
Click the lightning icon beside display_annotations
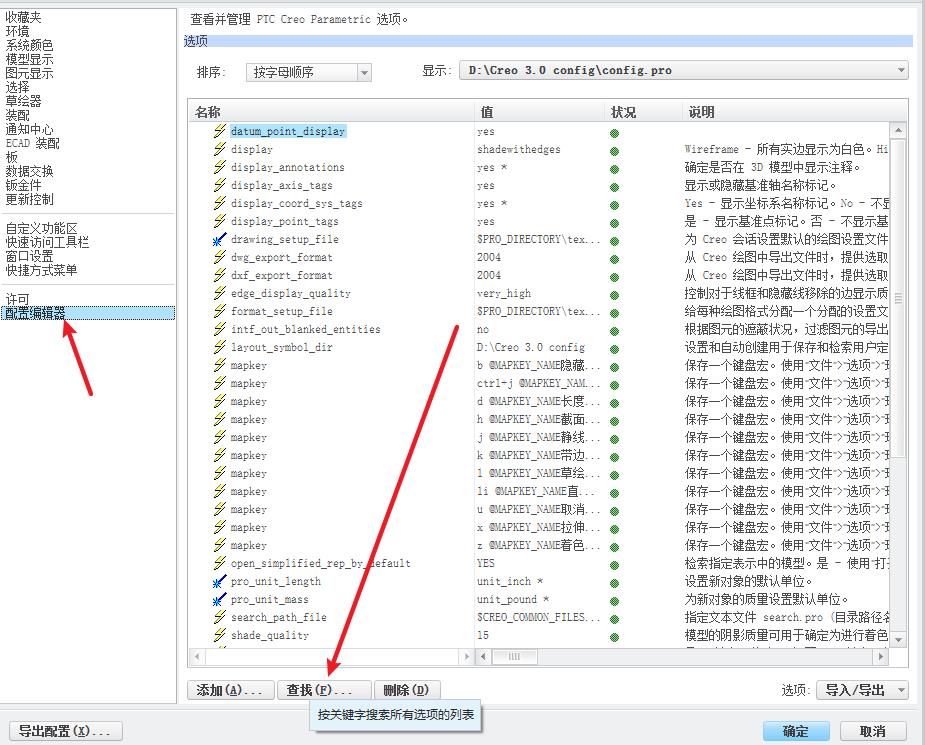219,167
